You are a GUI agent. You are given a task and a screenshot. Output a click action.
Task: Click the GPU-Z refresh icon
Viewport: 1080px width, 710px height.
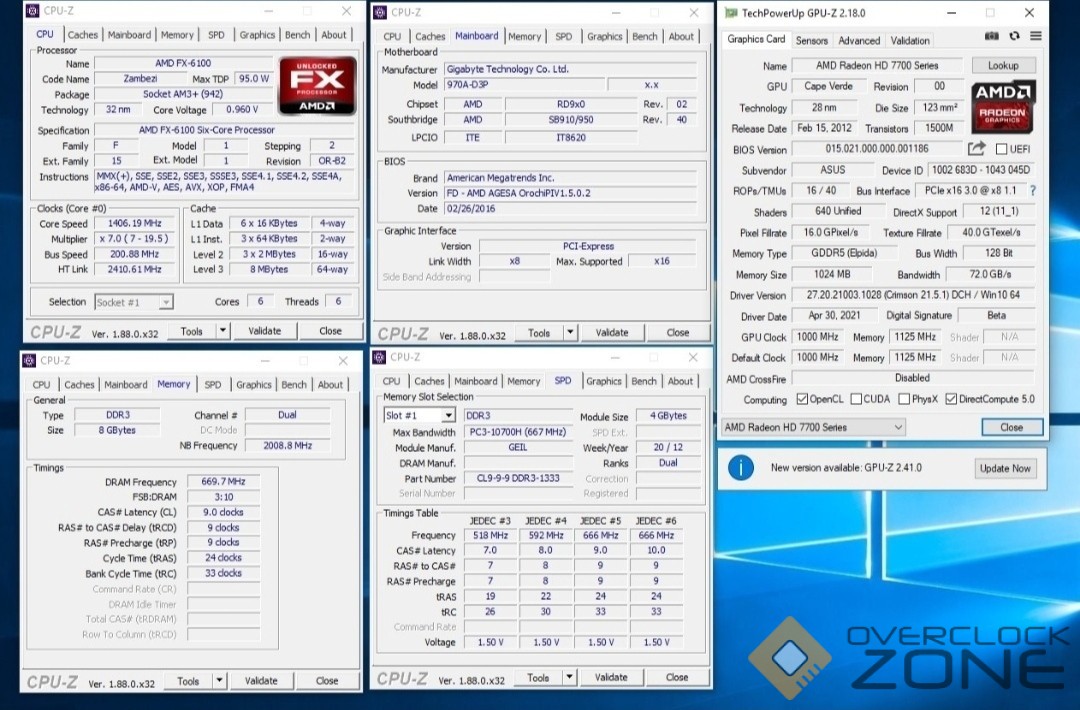(1014, 36)
